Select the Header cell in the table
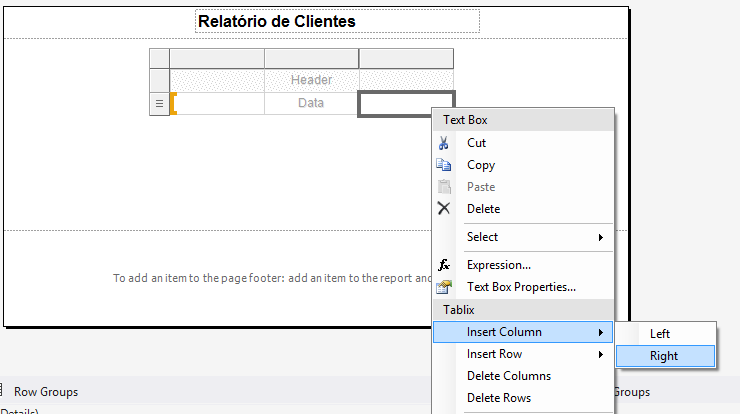 pos(311,80)
